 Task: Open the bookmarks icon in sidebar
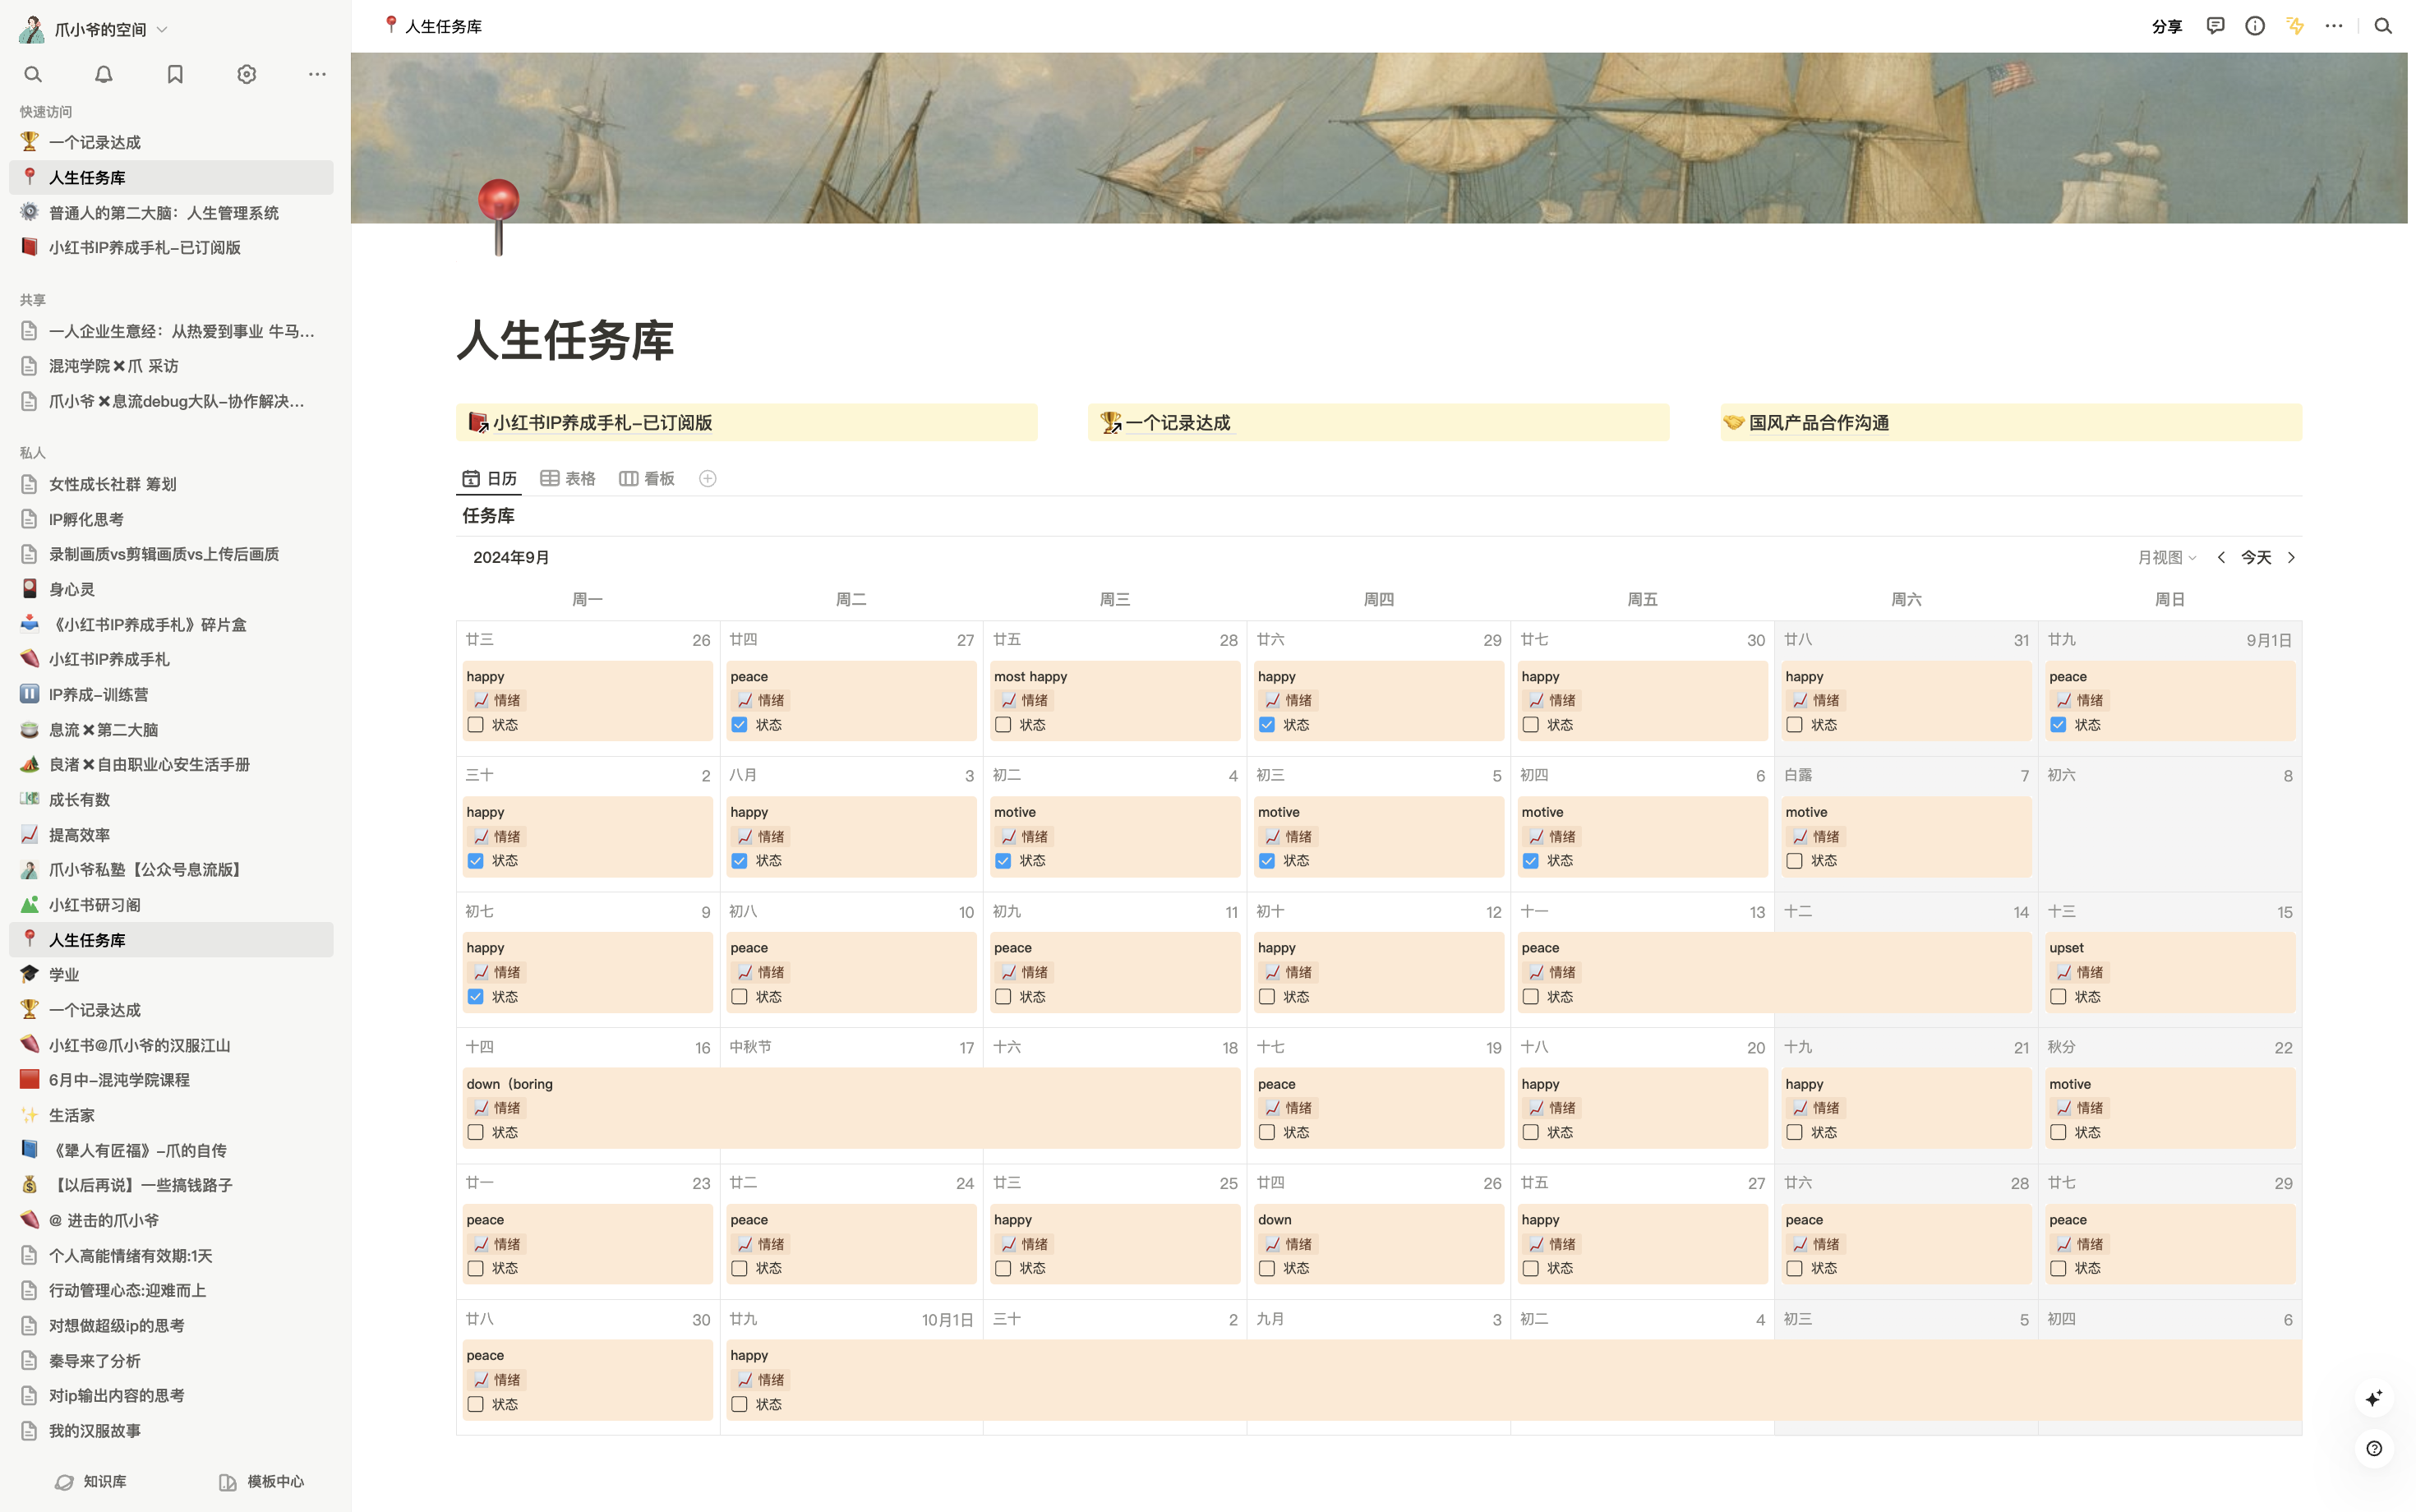coord(175,74)
